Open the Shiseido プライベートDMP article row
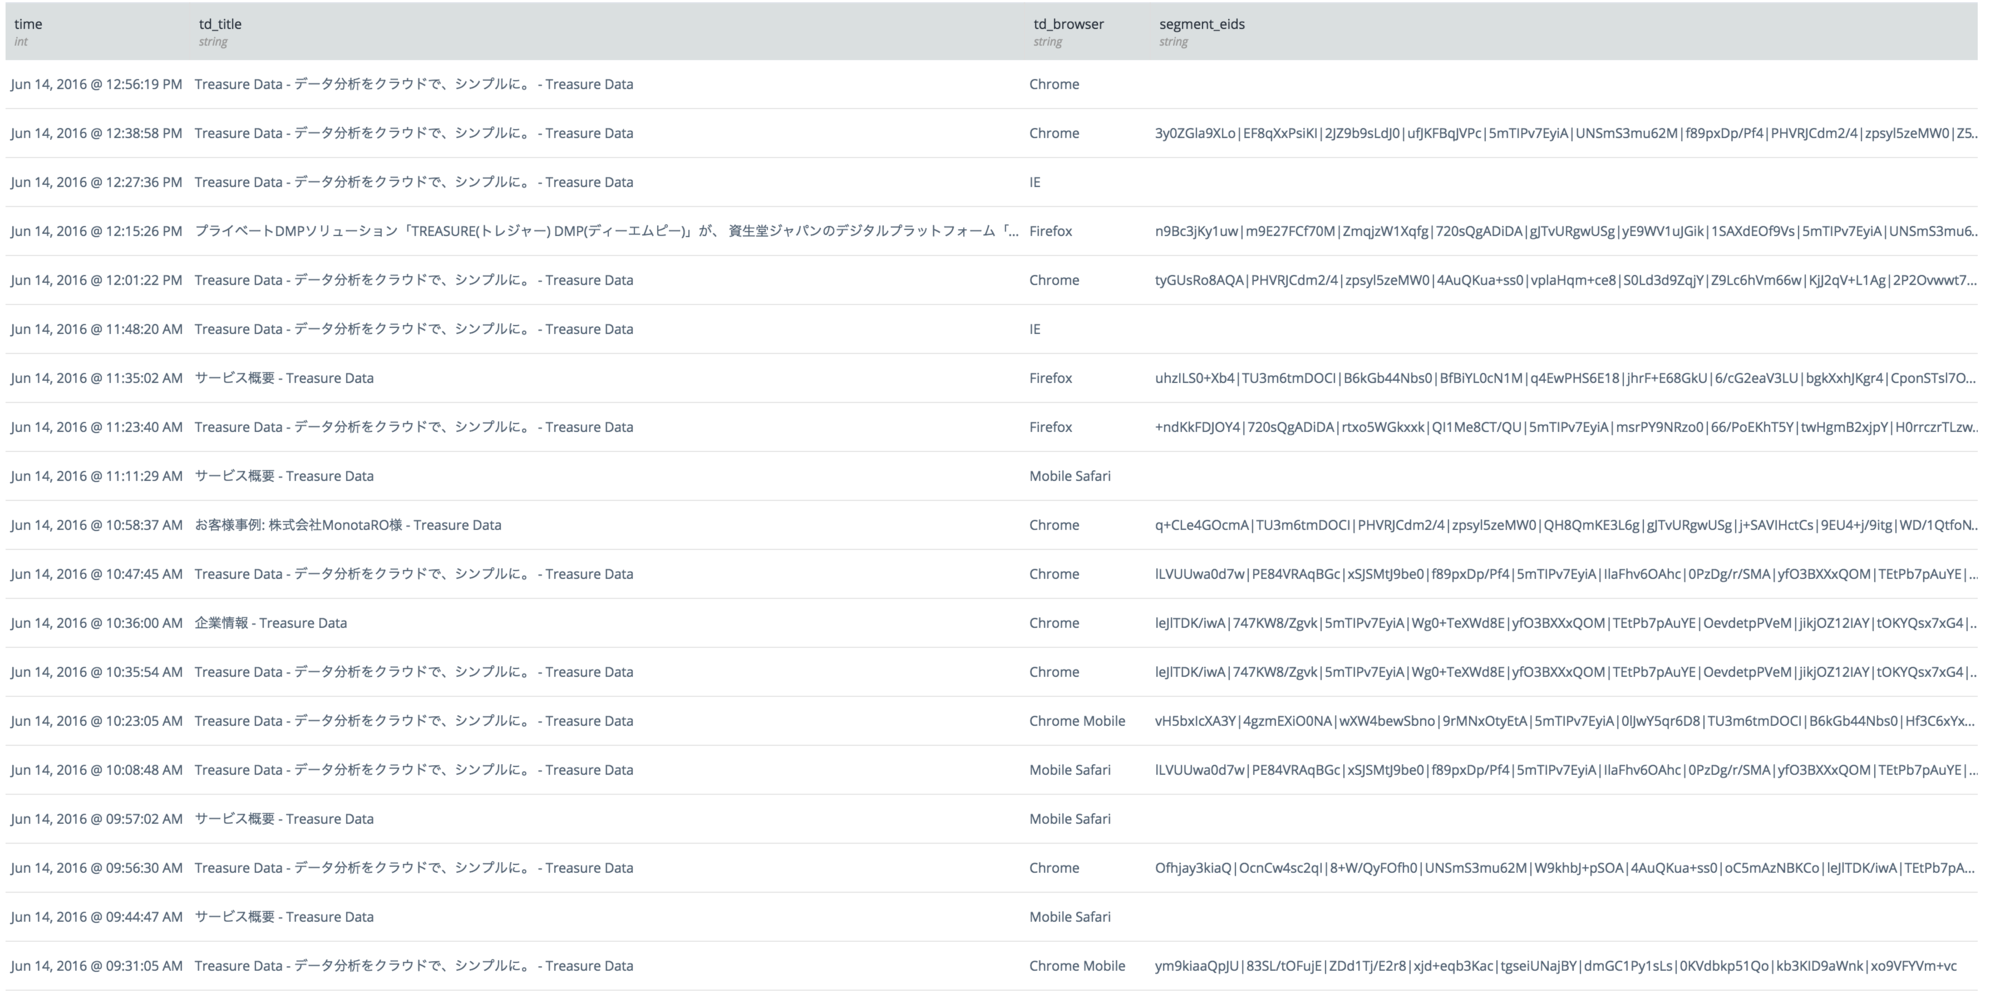 click(x=600, y=231)
